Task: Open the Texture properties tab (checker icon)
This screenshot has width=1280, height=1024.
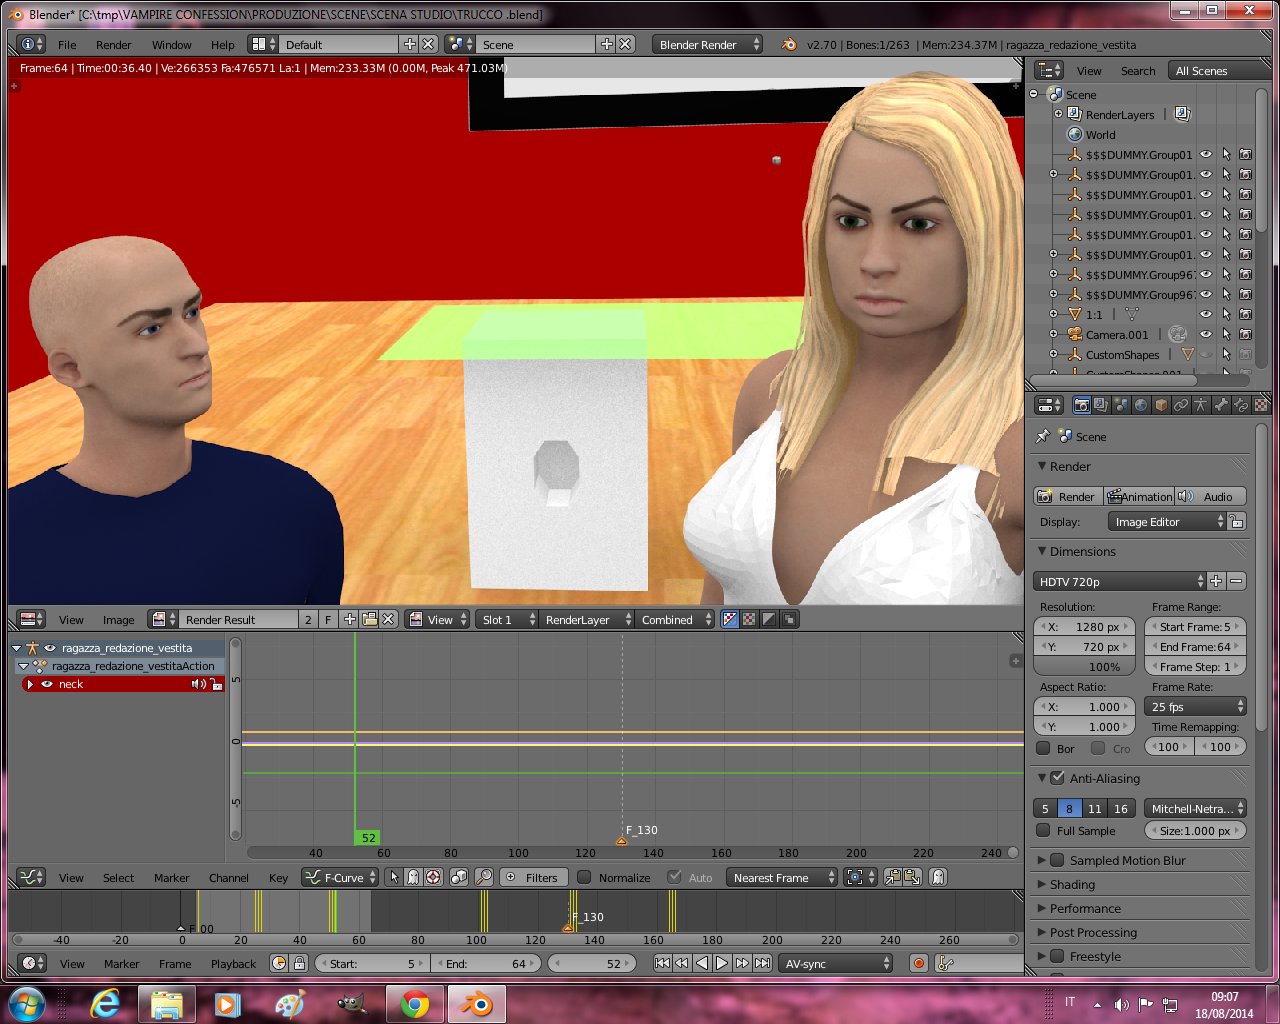Action: 1261,405
